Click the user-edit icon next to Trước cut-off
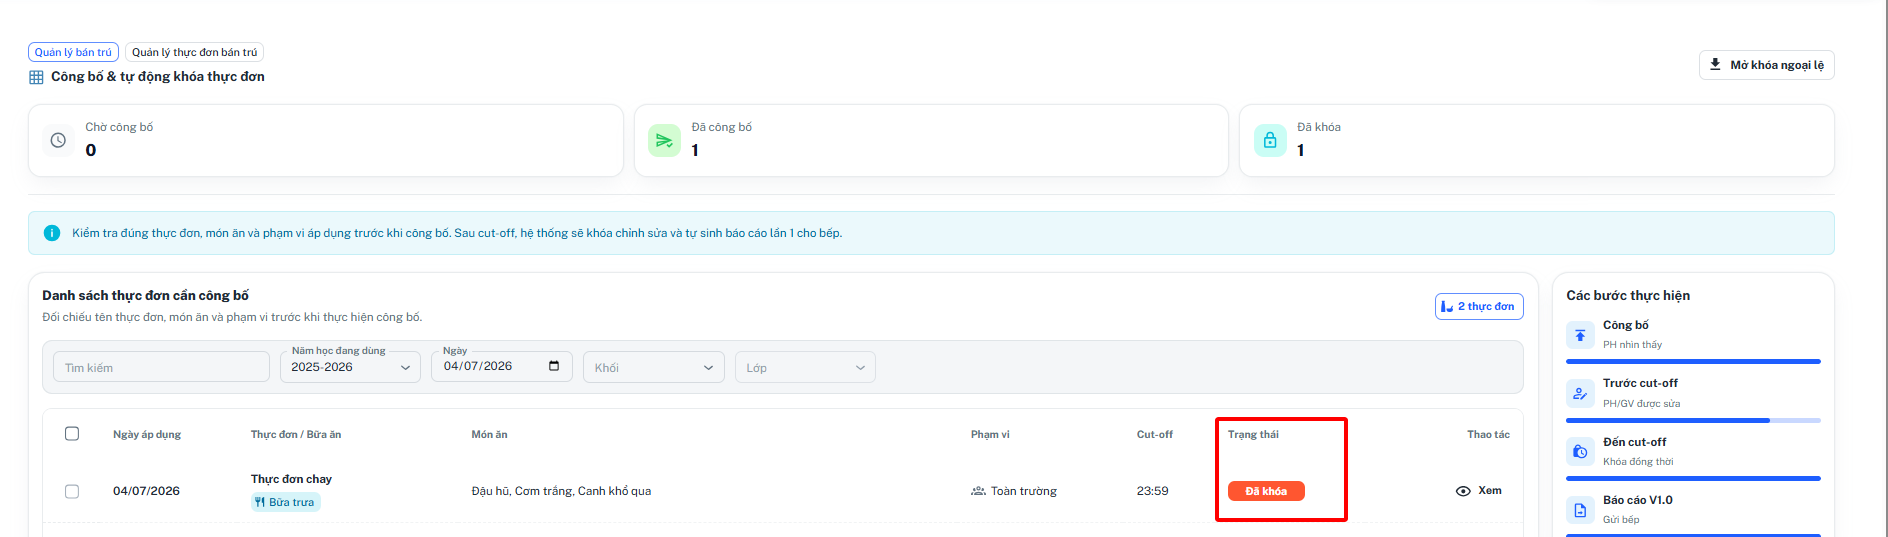 pyautogui.click(x=1580, y=393)
